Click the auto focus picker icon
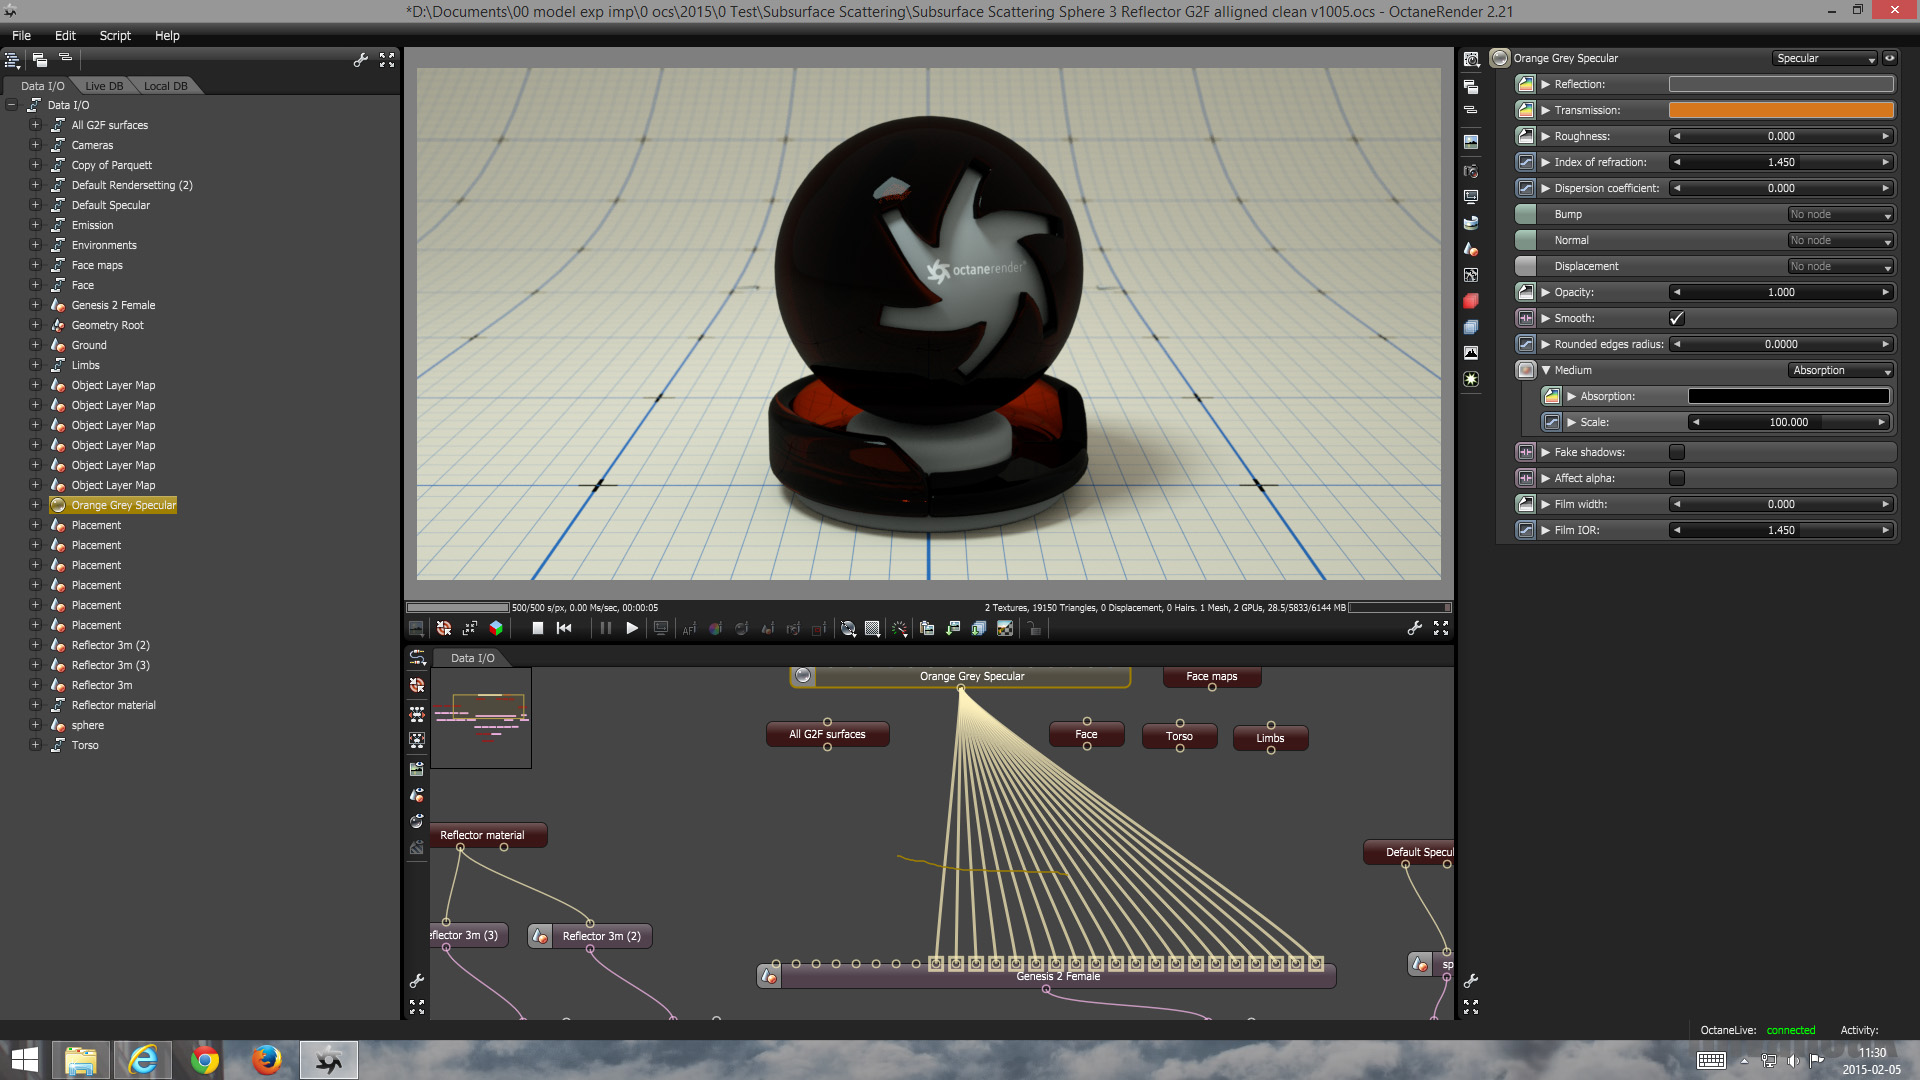The height and width of the screenshot is (1080, 1920). pos(689,628)
